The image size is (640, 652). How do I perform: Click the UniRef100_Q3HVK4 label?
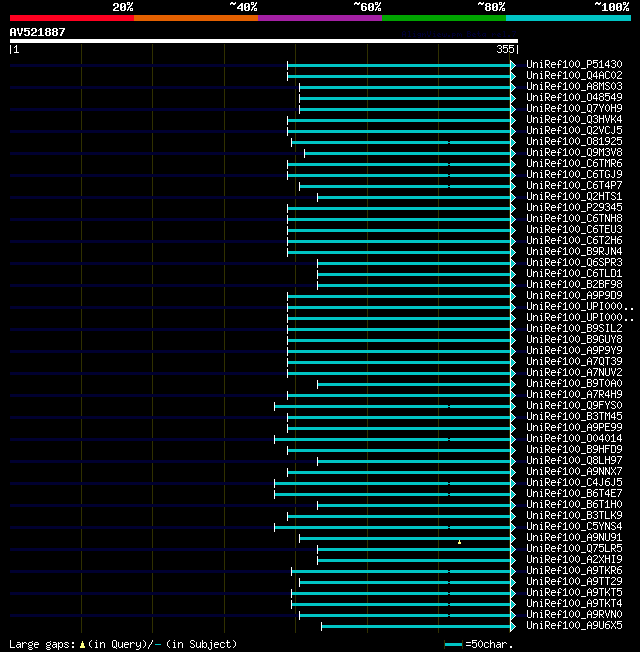click(x=574, y=119)
